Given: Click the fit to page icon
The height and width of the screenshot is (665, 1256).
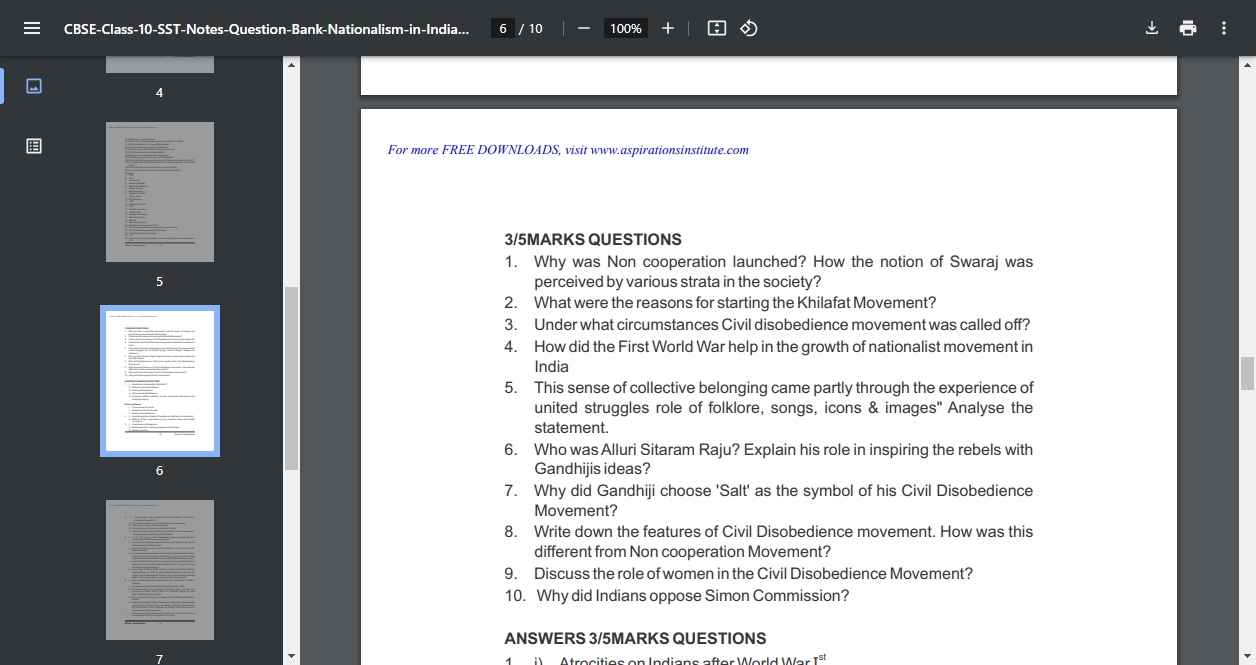Looking at the screenshot, I should [x=716, y=28].
